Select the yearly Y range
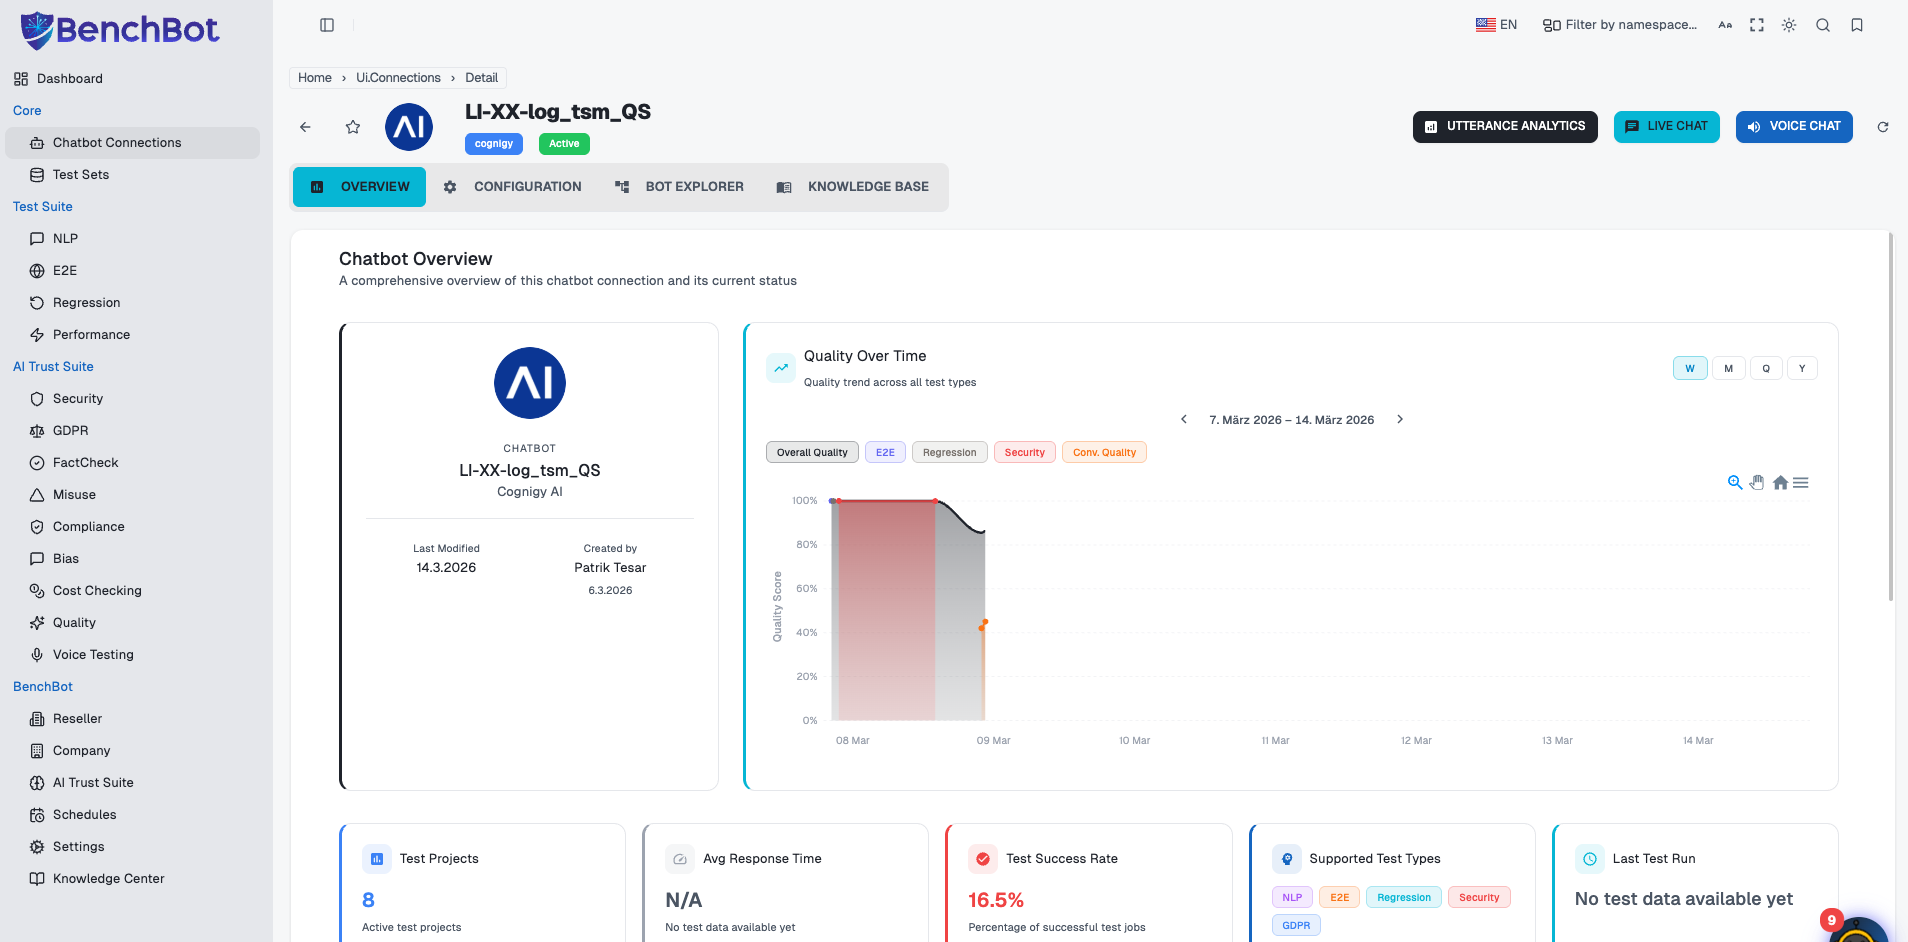Image resolution: width=1908 pixels, height=942 pixels. 1802,368
